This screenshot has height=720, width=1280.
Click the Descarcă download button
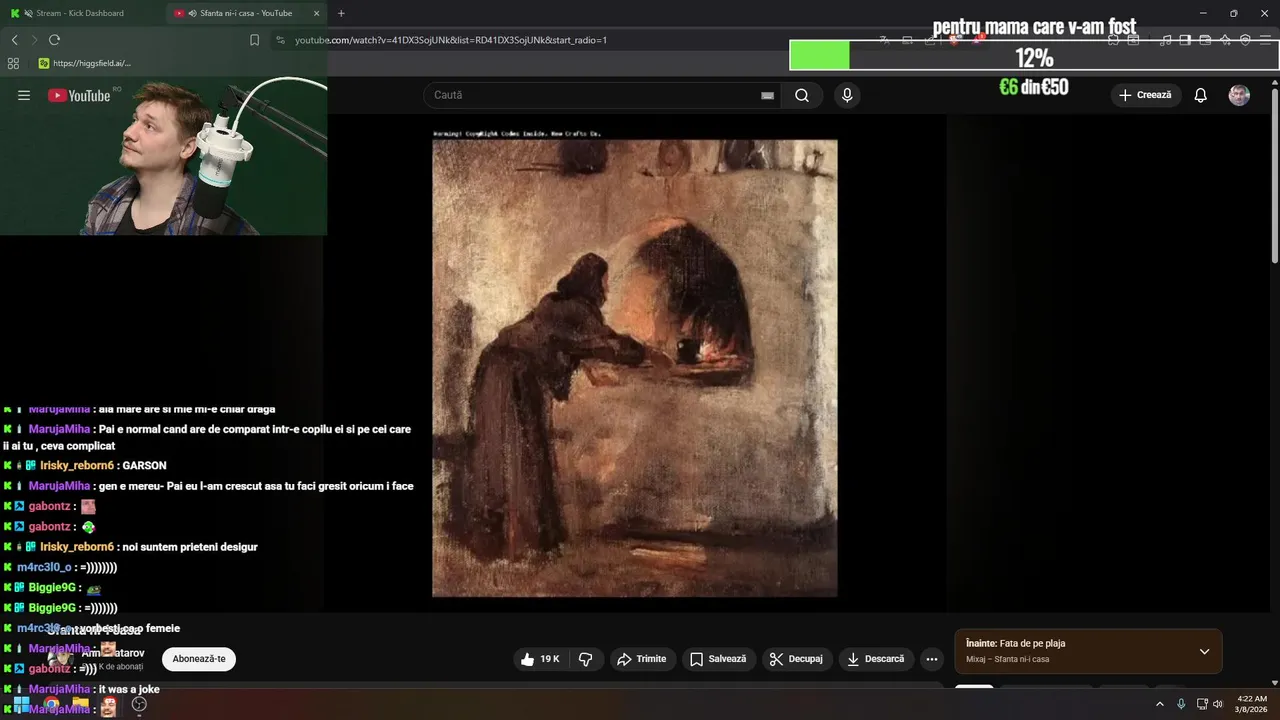(875, 659)
